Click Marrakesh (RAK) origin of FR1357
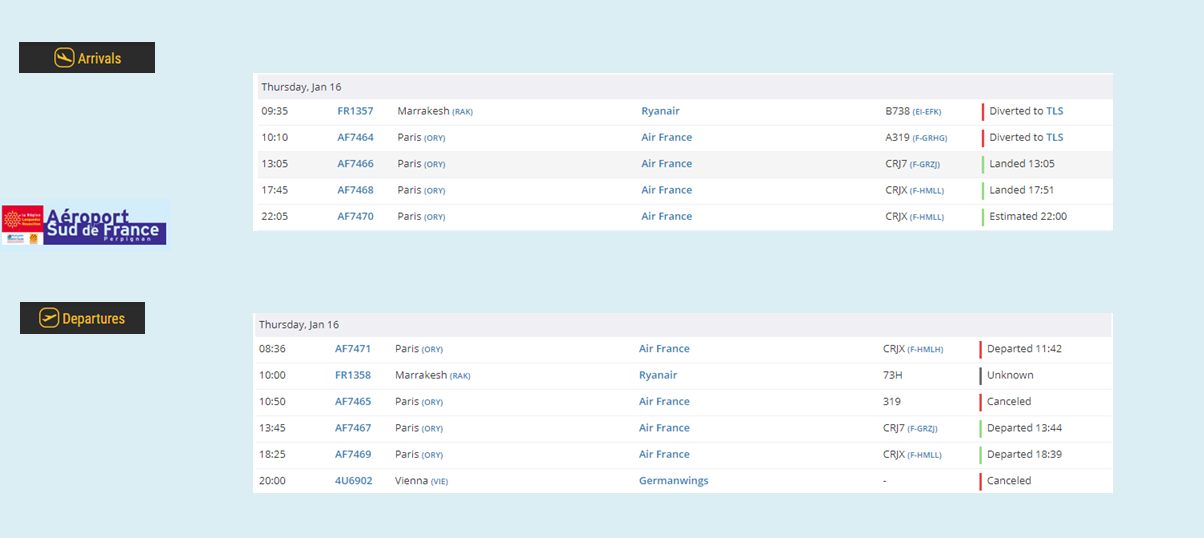 click(x=435, y=111)
